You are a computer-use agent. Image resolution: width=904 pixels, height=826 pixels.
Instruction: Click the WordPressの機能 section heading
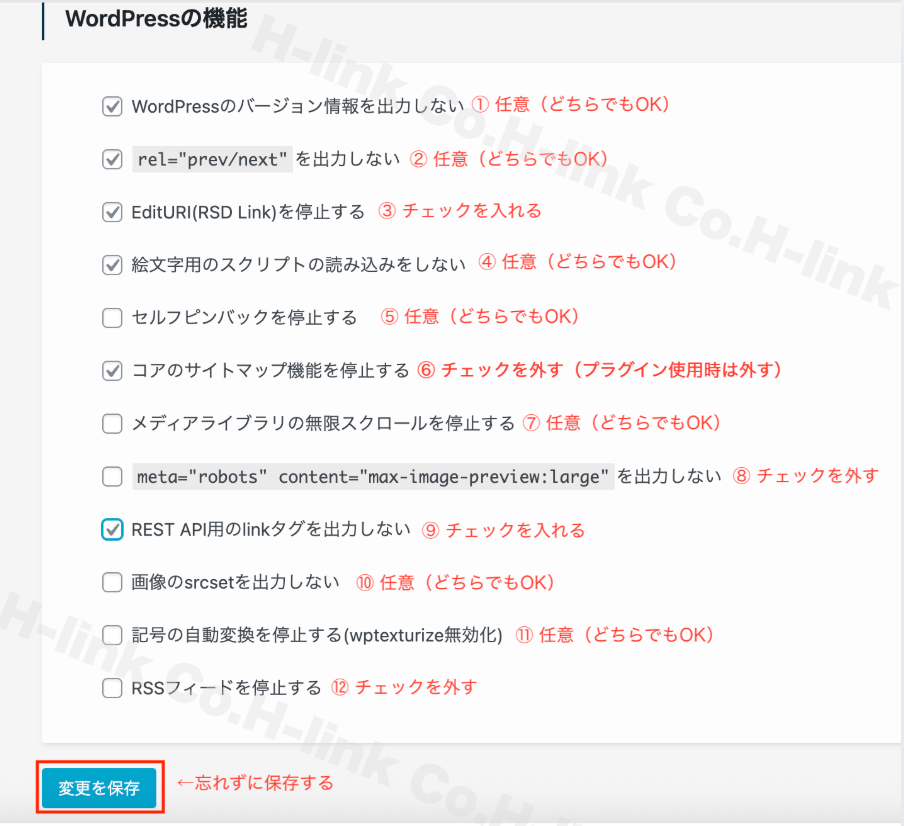155,17
